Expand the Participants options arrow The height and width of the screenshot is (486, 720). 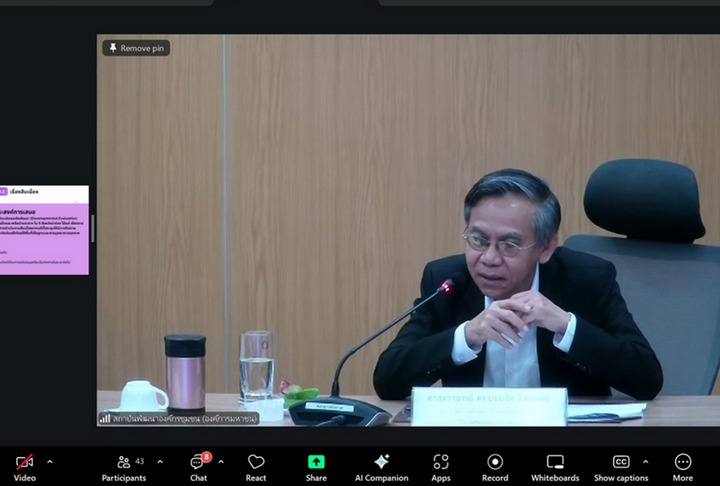pyautogui.click(x=160, y=462)
